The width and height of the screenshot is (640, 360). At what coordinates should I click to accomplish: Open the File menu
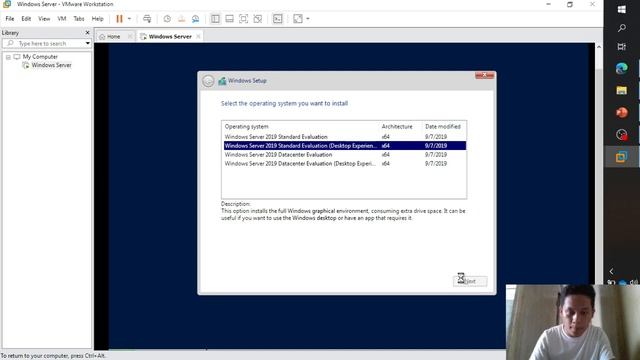[x=10, y=19]
